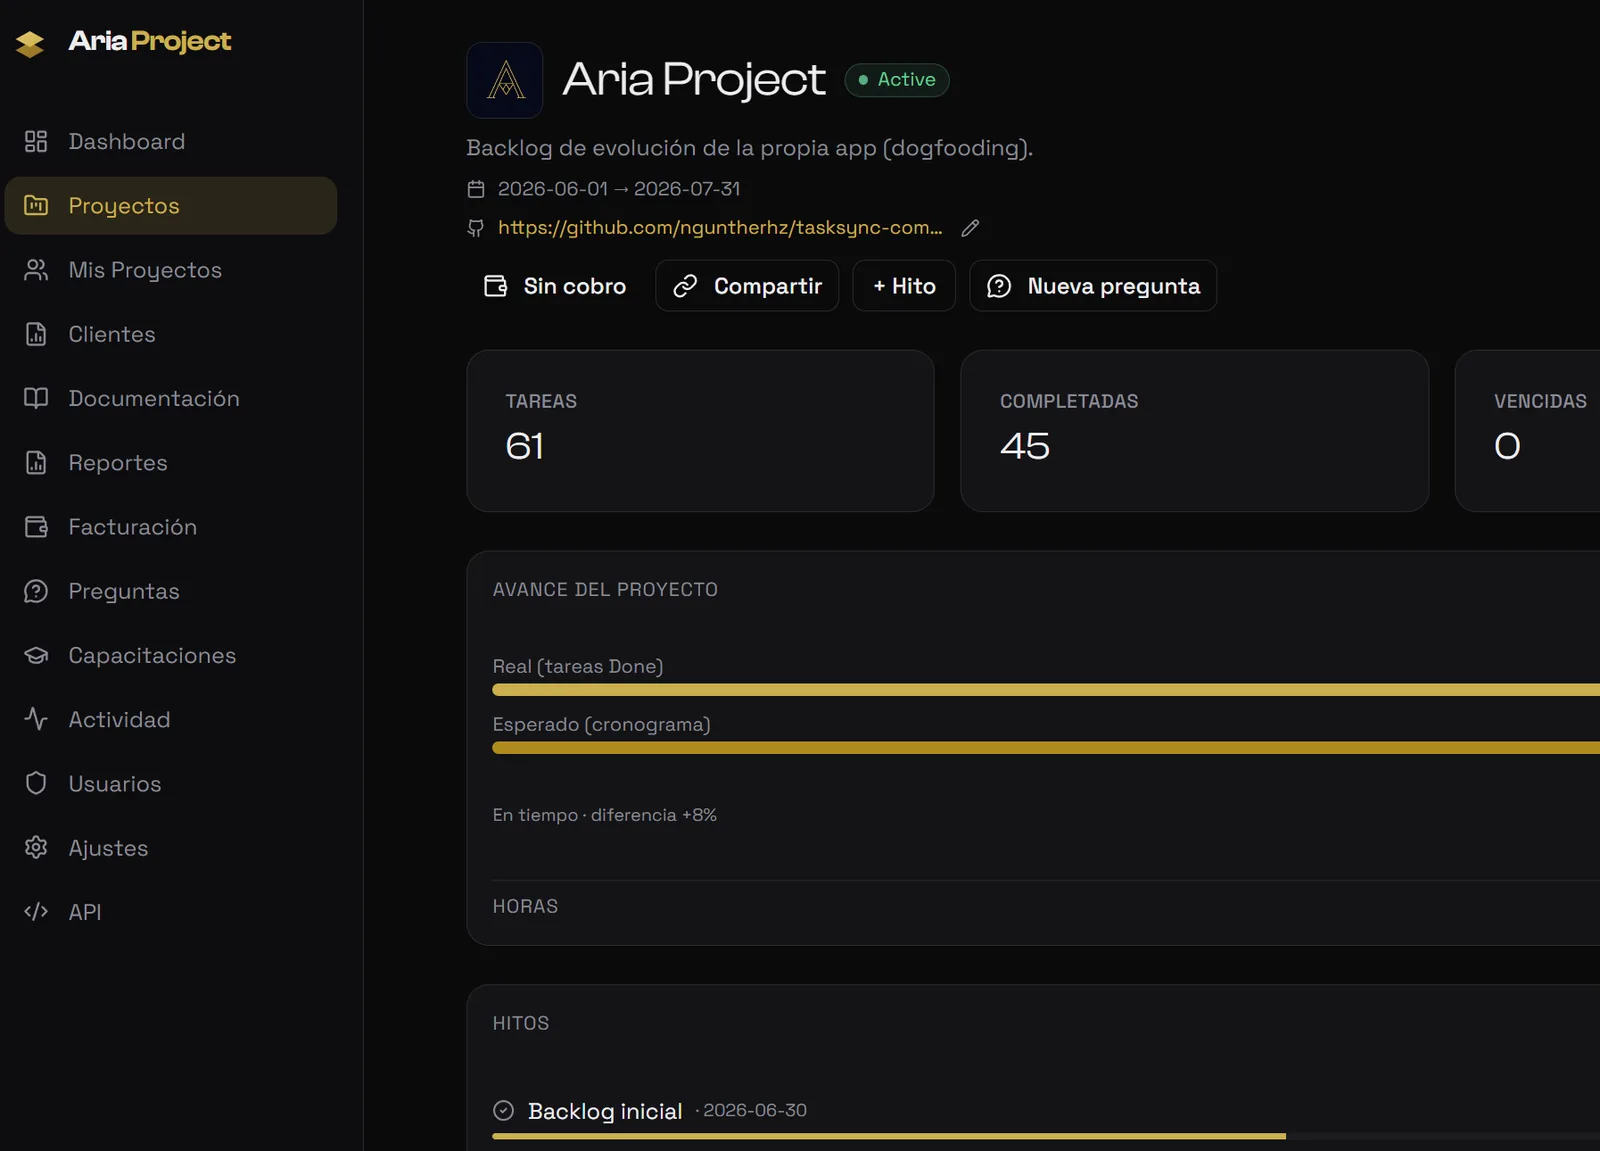The width and height of the screenshot is (1600, 1151).
Task: Go to Mis Proyectos
Action: [171, 270]
